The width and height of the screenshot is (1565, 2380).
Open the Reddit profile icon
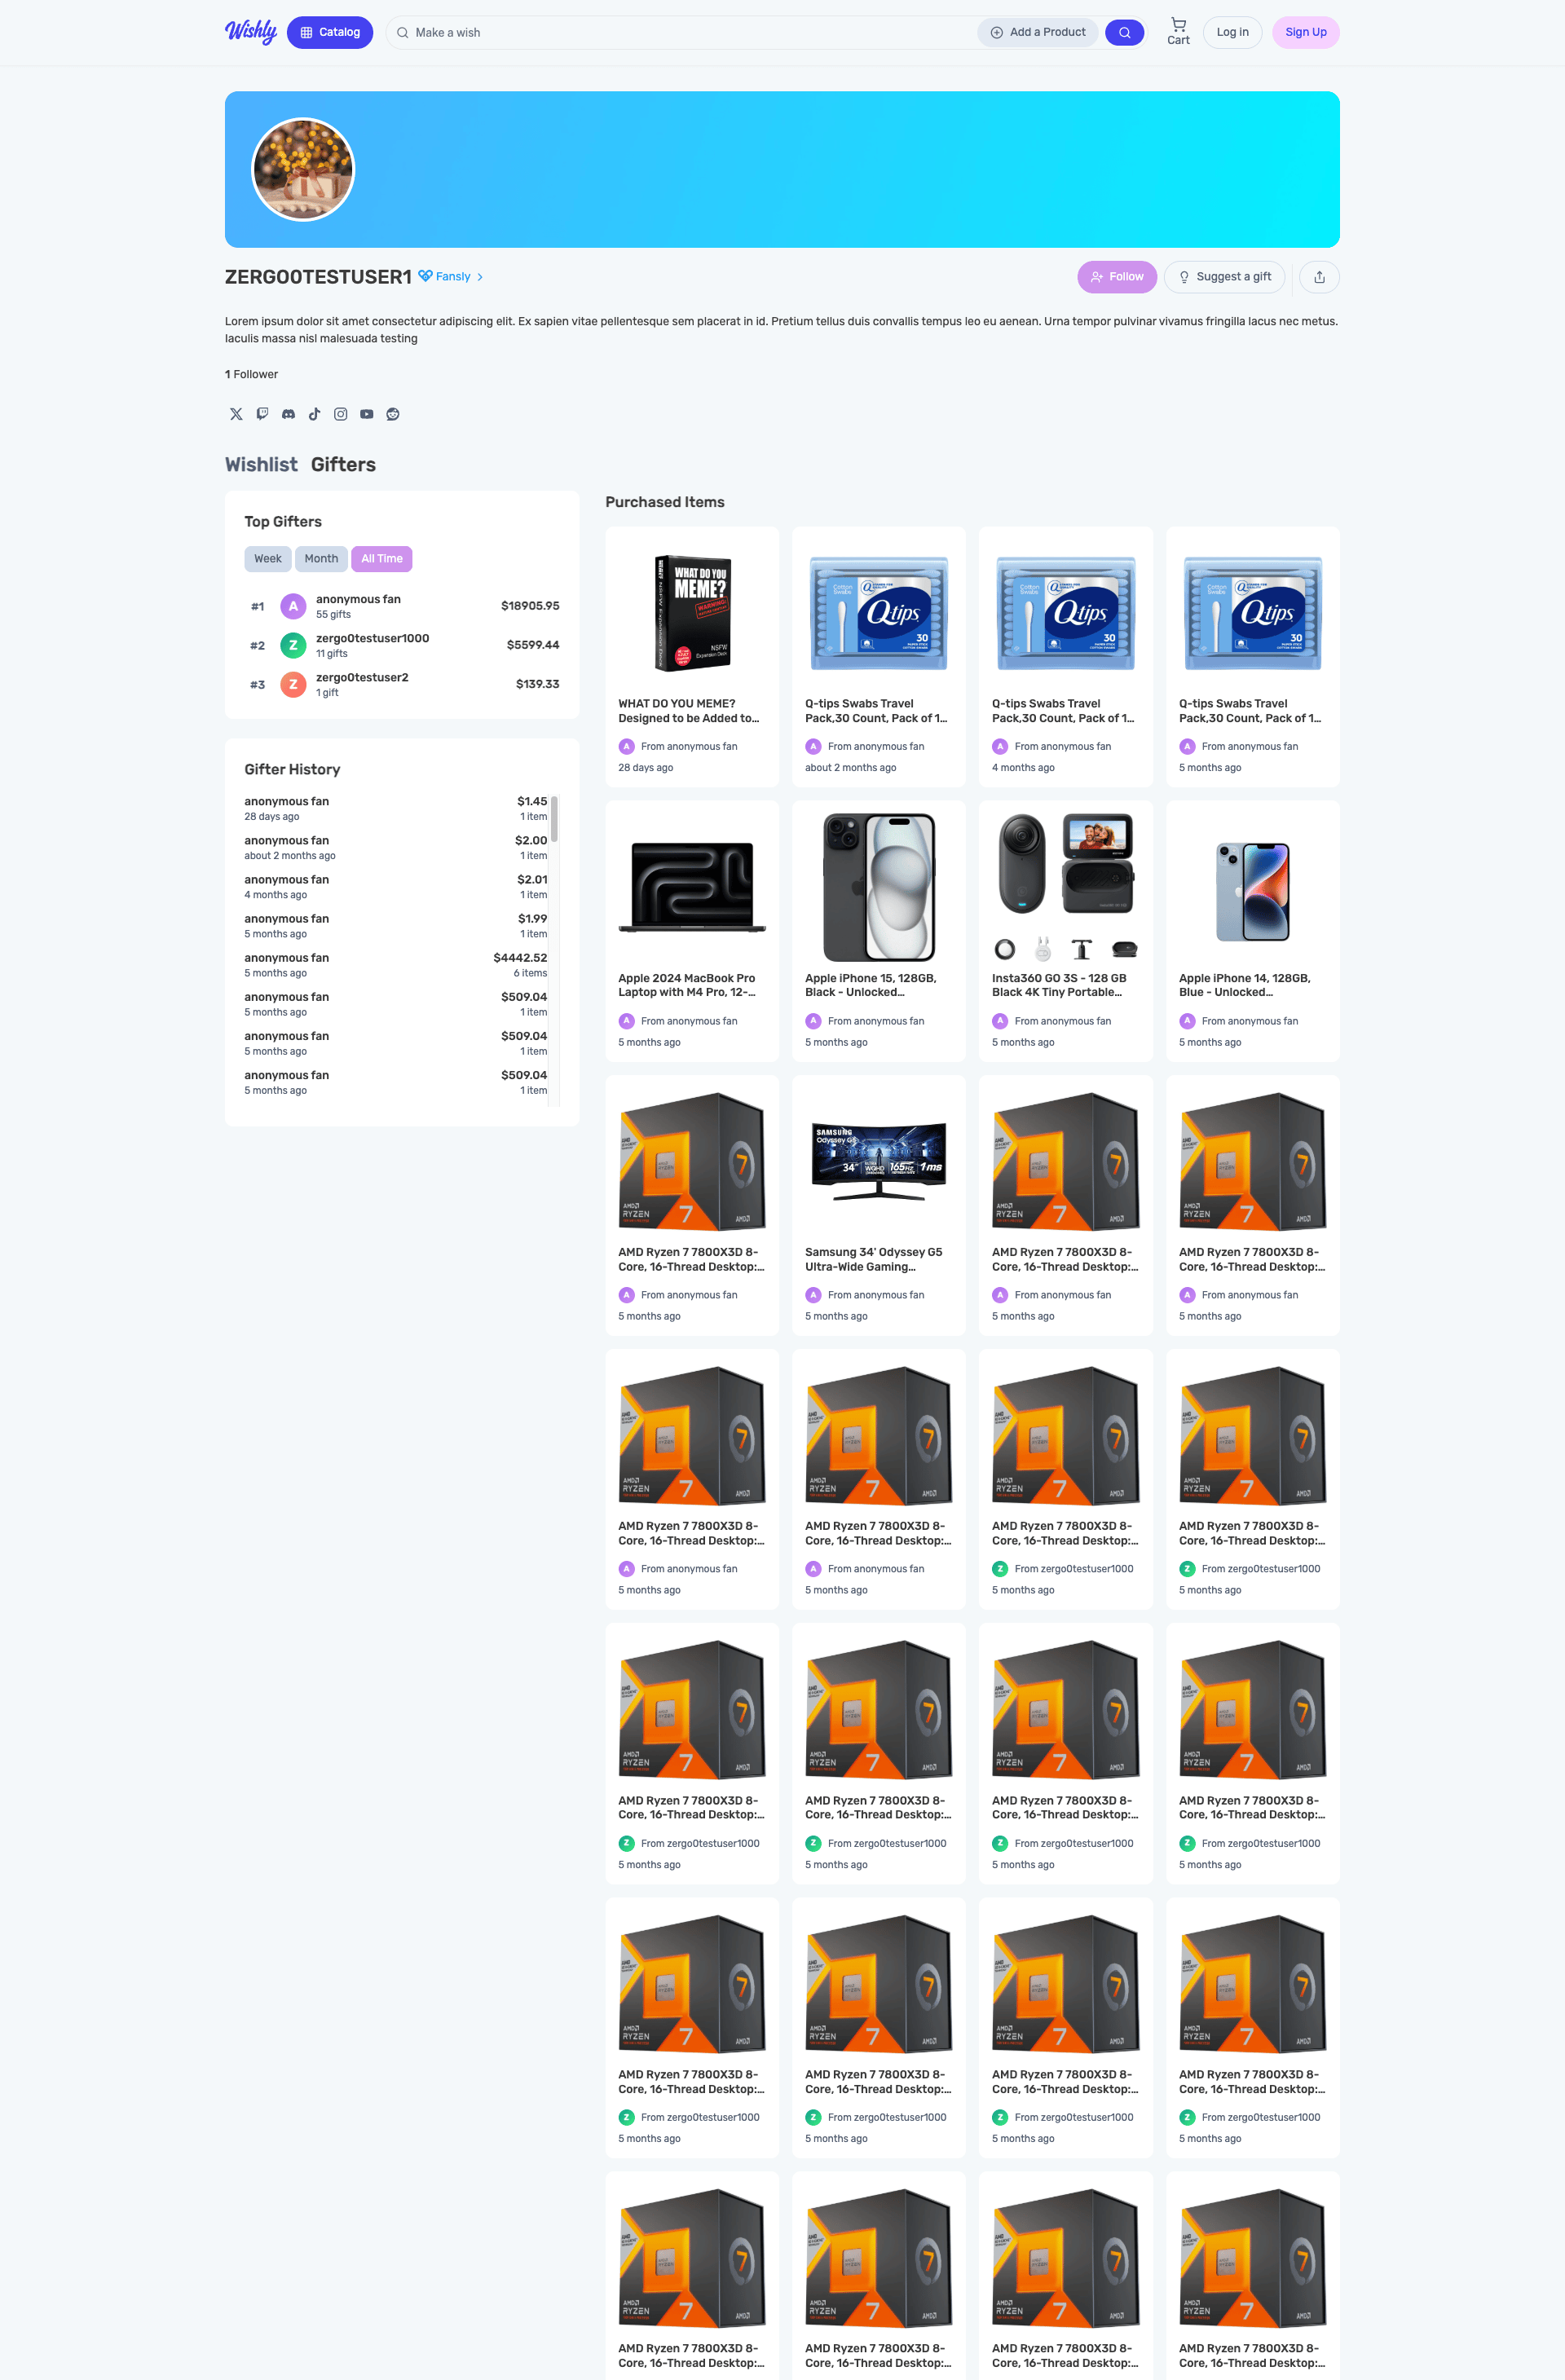pyautogui.click(x=393, y=414)
